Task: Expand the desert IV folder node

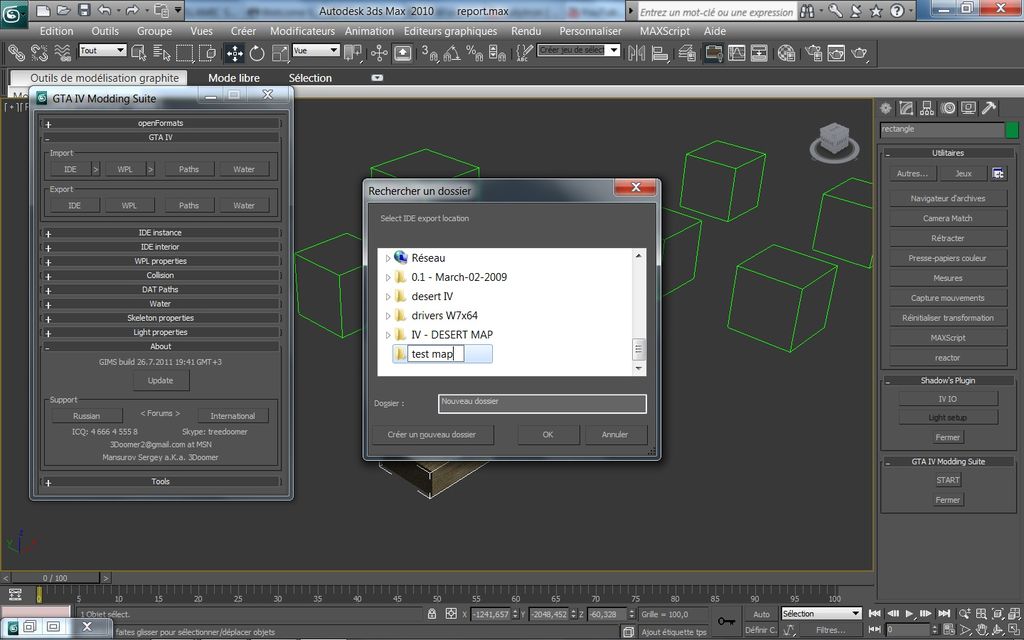Action: (x=387, y=296)
